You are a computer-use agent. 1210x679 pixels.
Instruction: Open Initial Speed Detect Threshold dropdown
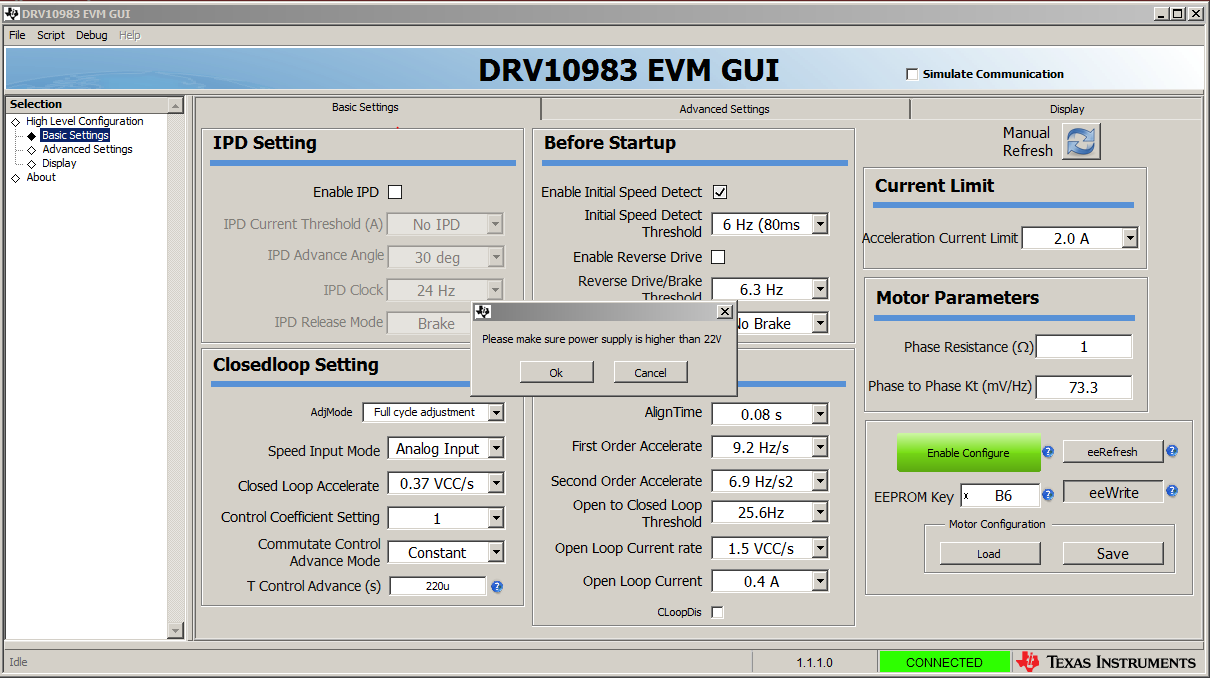click(x=820, y=224)
